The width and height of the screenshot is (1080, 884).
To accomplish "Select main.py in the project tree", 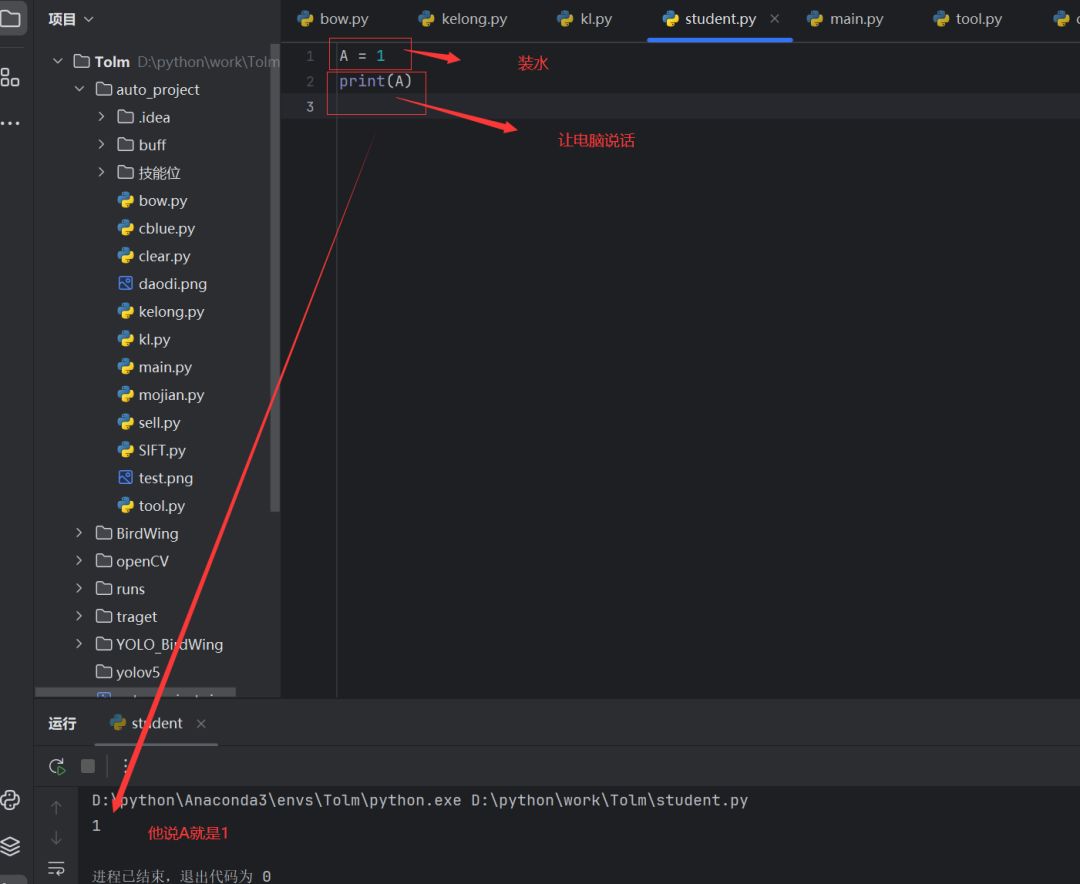I will (x=155, y=367).
